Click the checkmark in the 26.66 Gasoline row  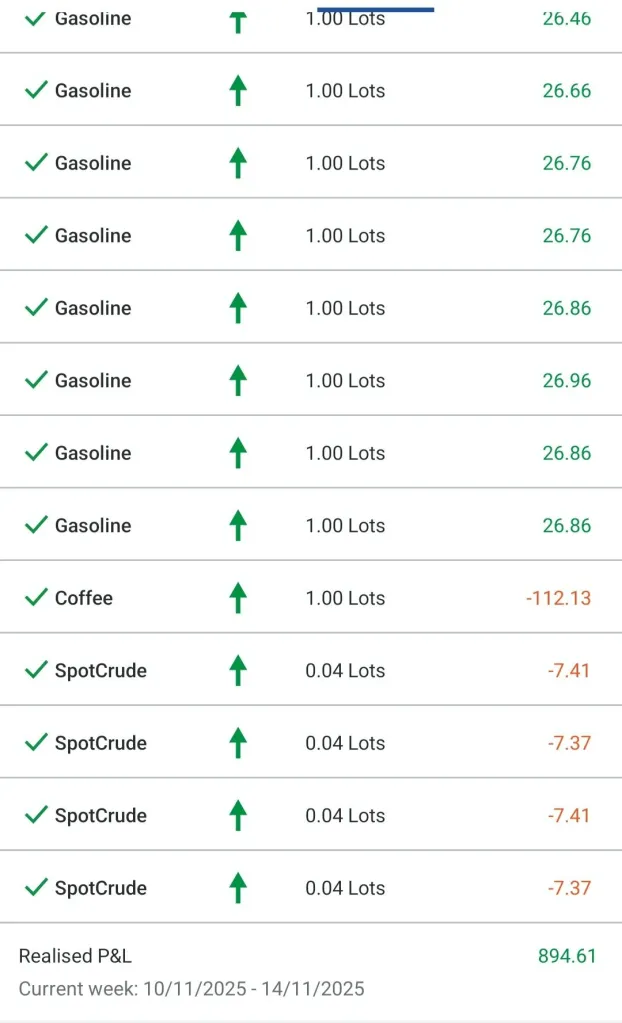[36, 90]
